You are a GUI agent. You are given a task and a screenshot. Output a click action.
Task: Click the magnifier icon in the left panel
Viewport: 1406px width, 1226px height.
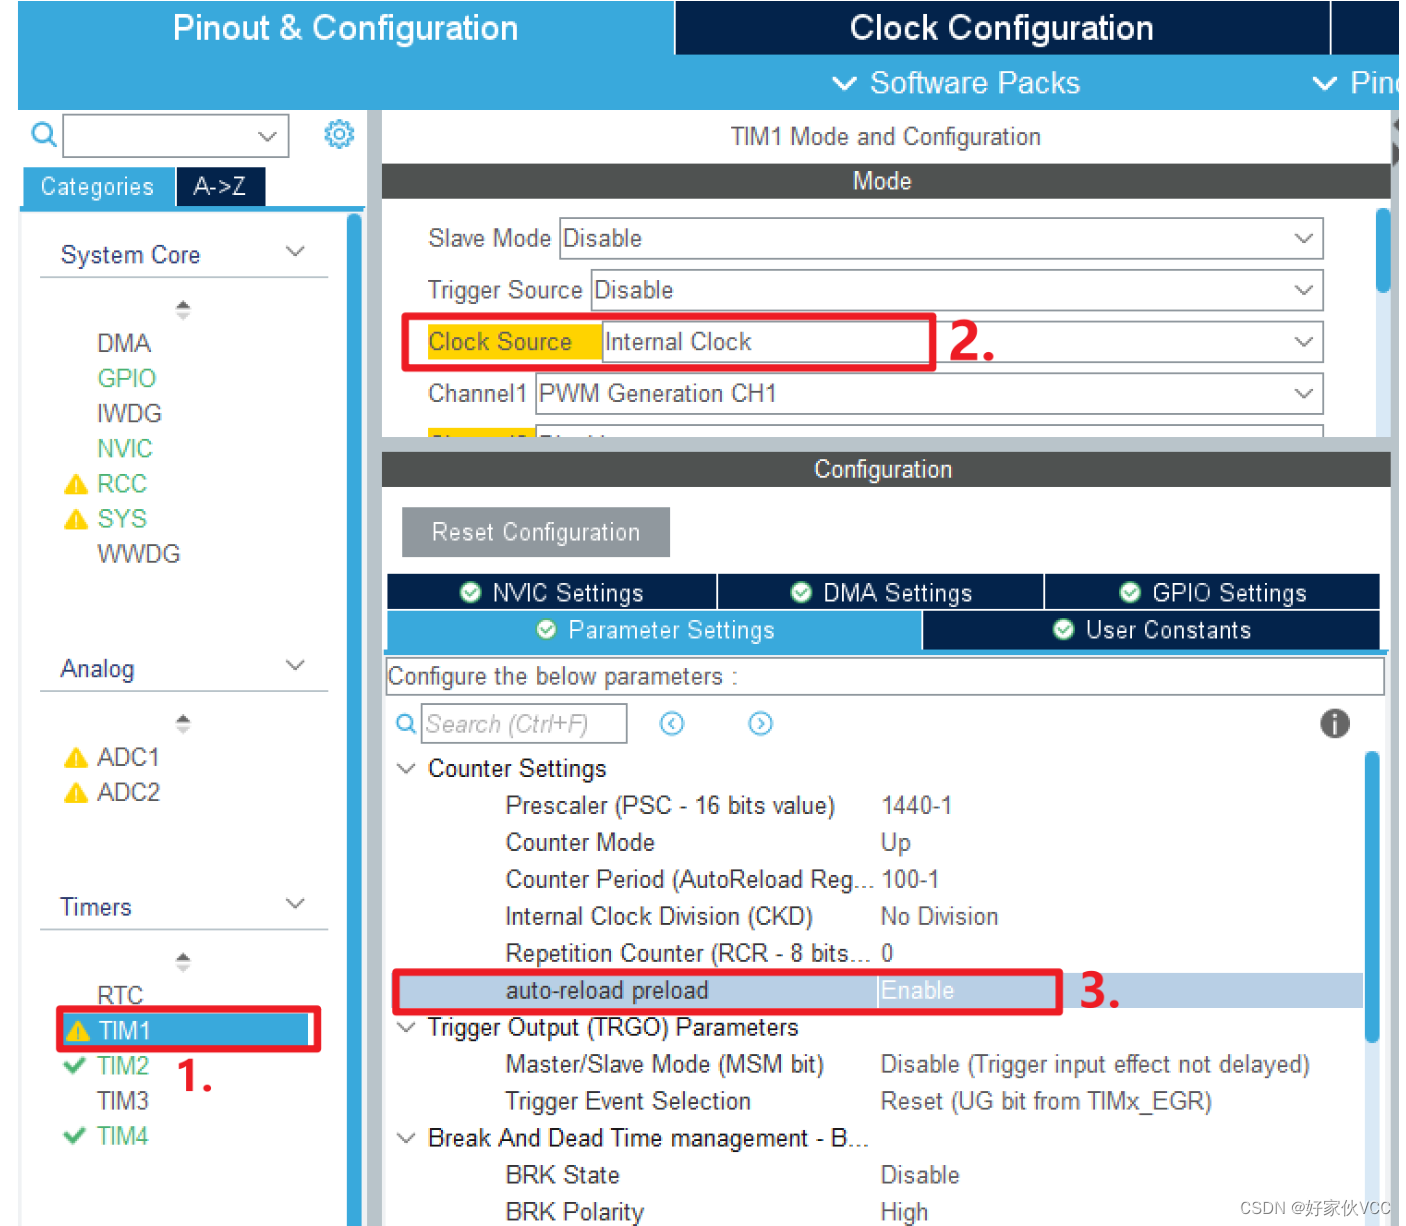(x=44, y=134)
